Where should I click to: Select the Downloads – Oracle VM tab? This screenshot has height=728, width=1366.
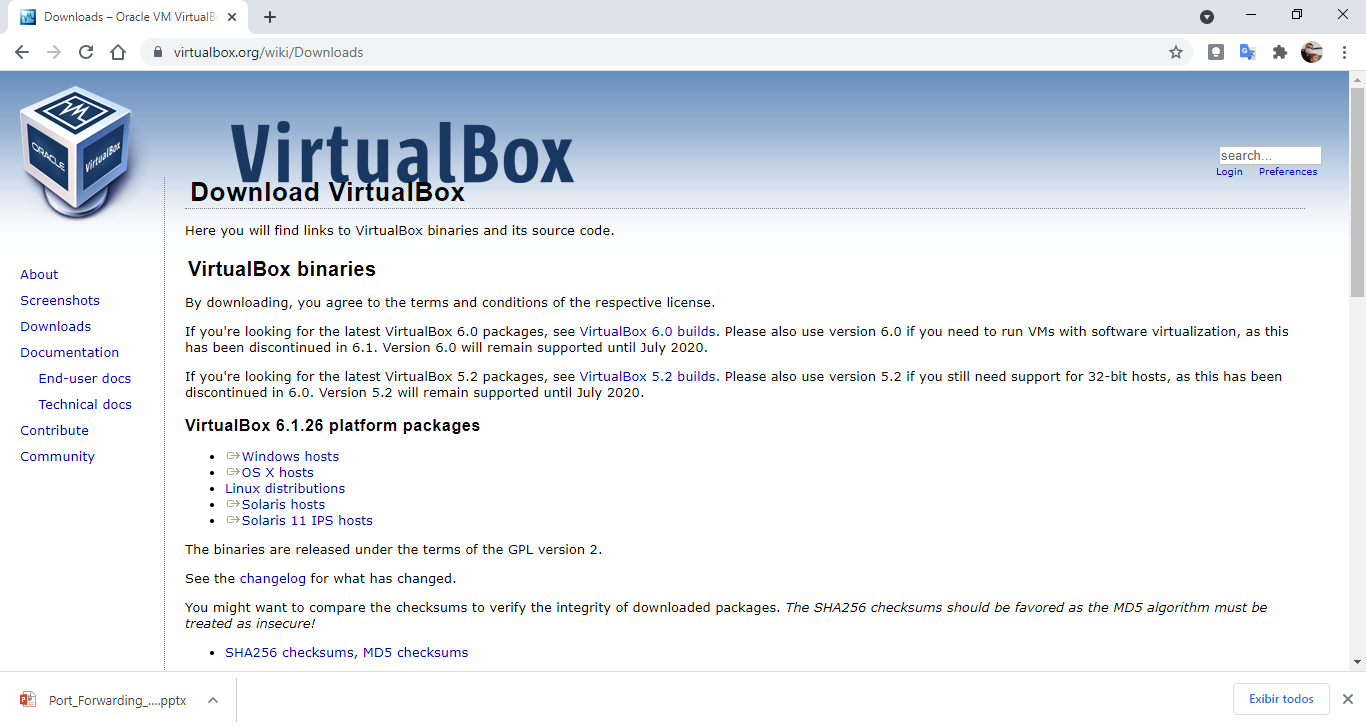(x=130, y=17)
